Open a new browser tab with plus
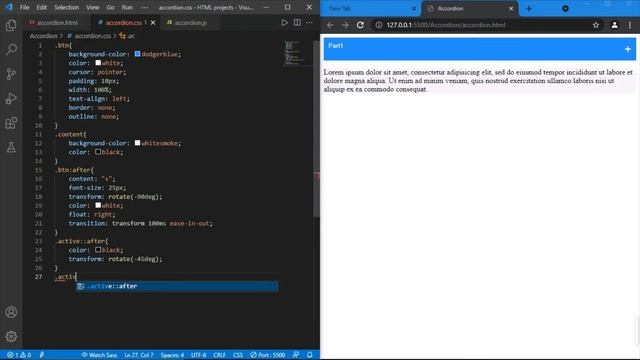 pyautogui.click(x=529, y=9)
